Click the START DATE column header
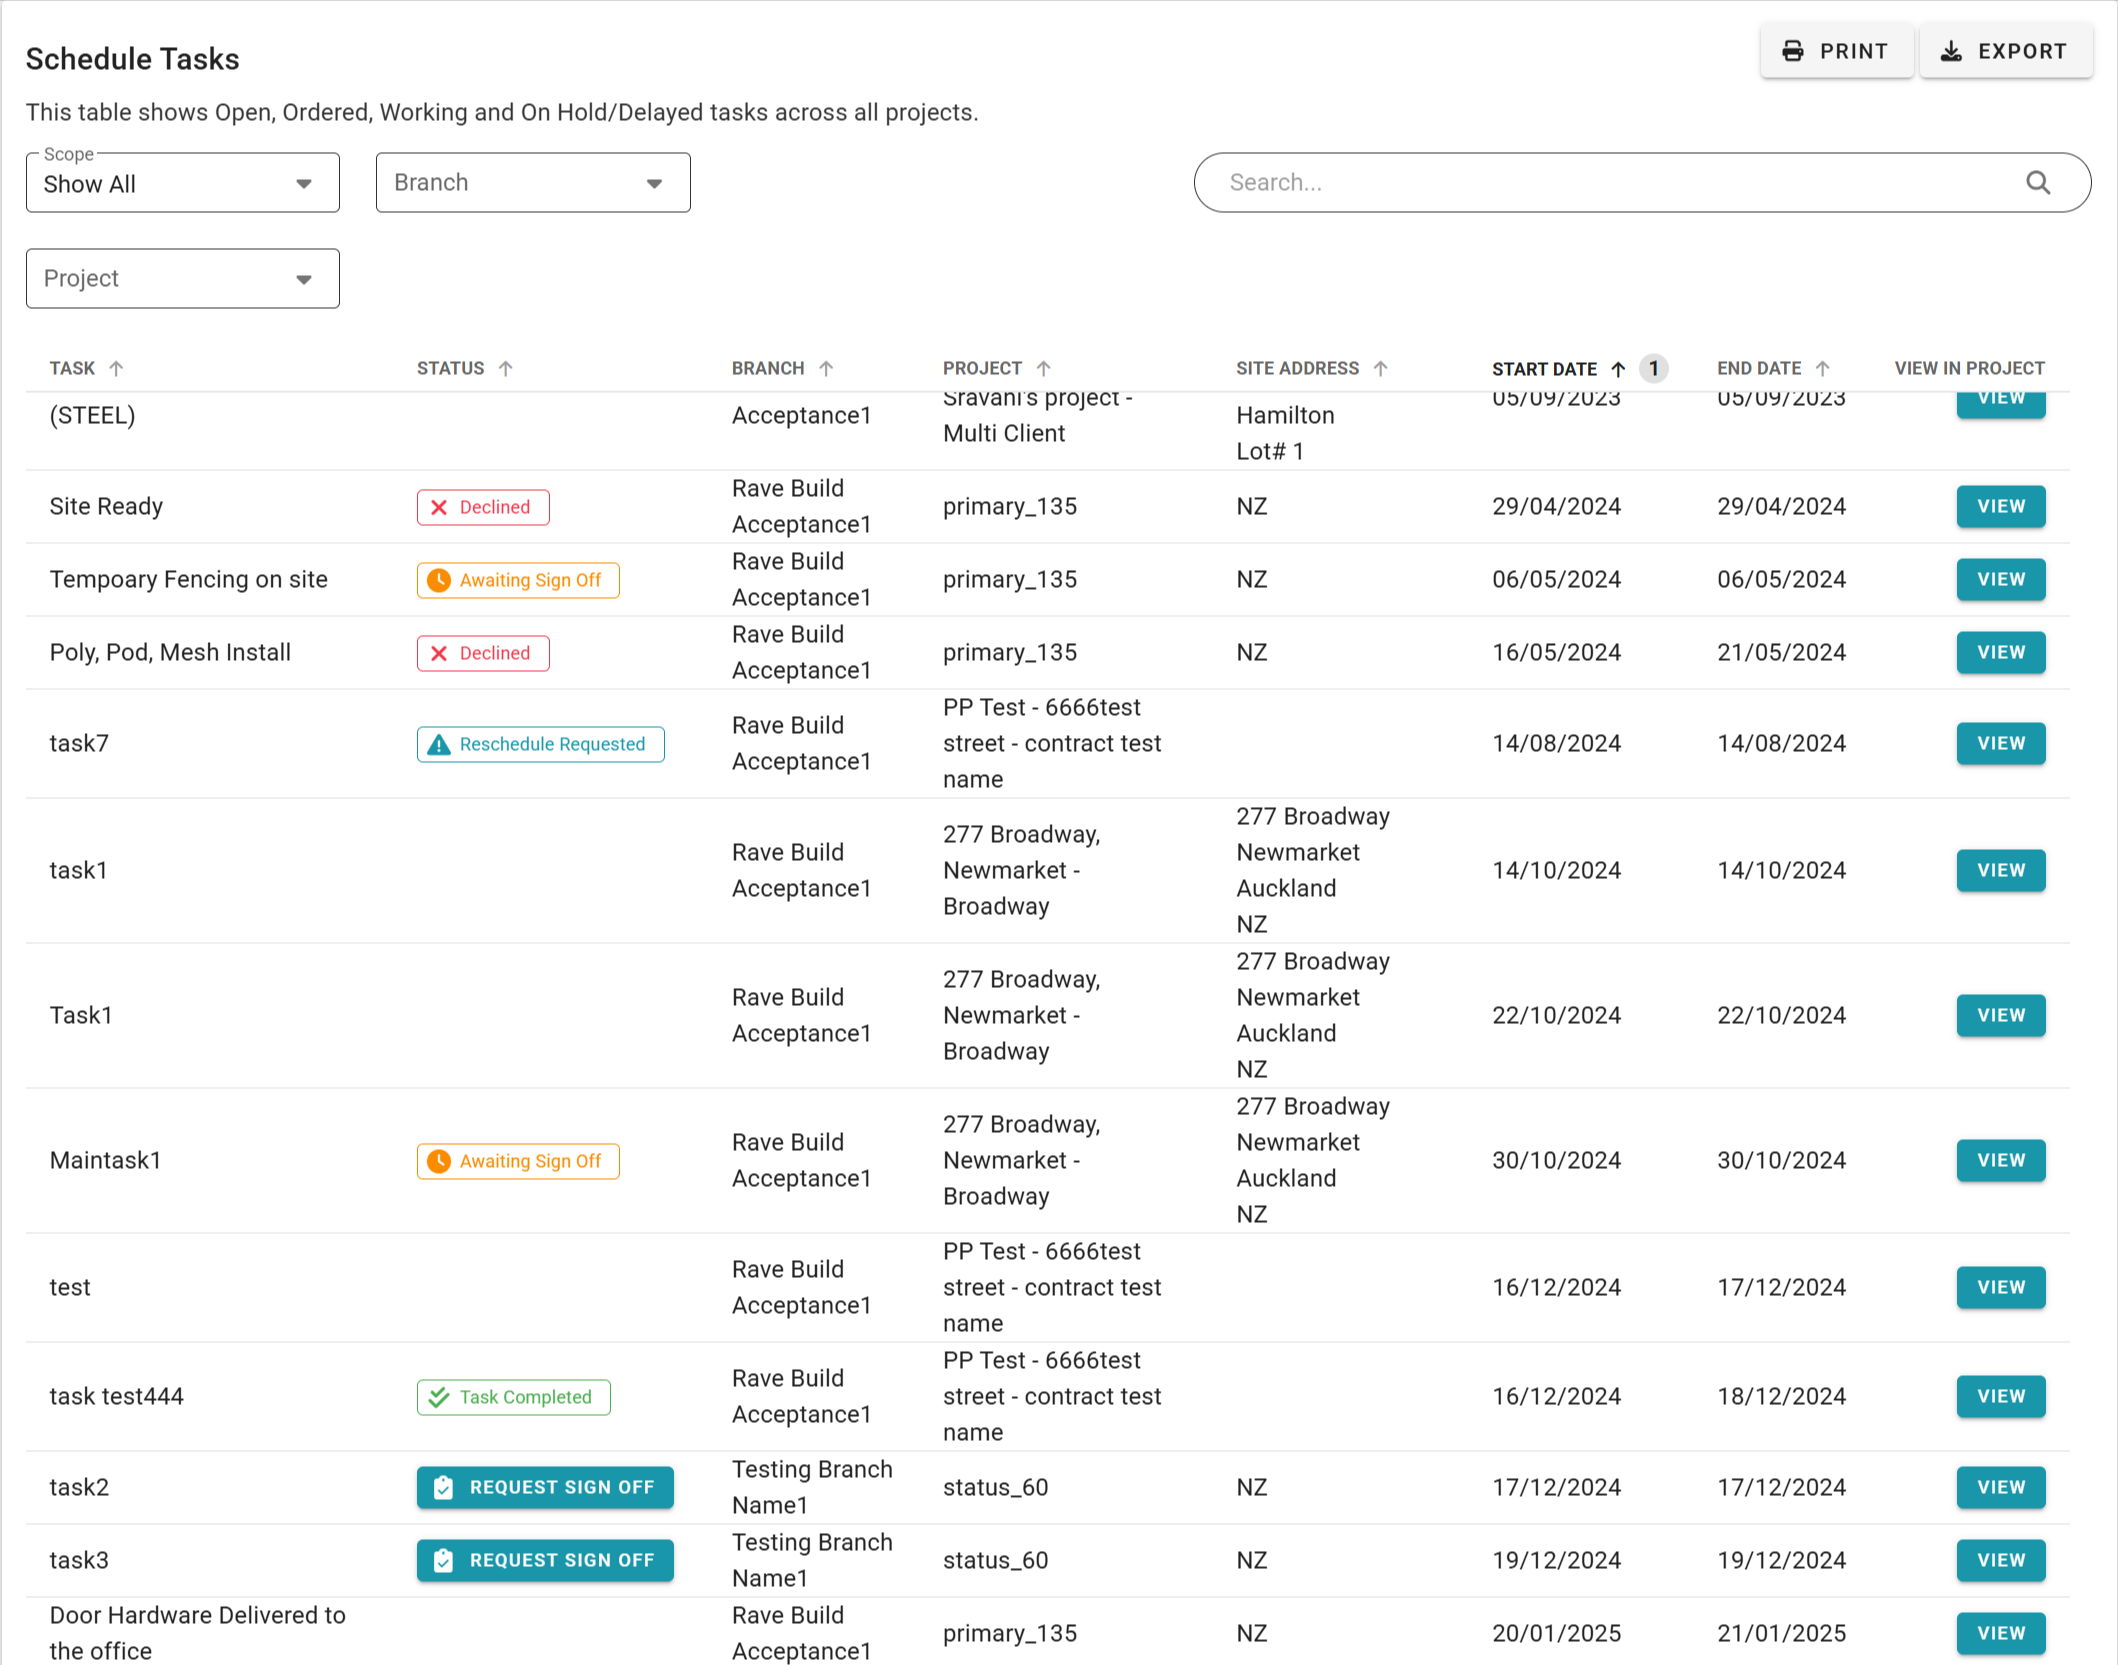The image size is (2118, 1665). [1544, 369]
